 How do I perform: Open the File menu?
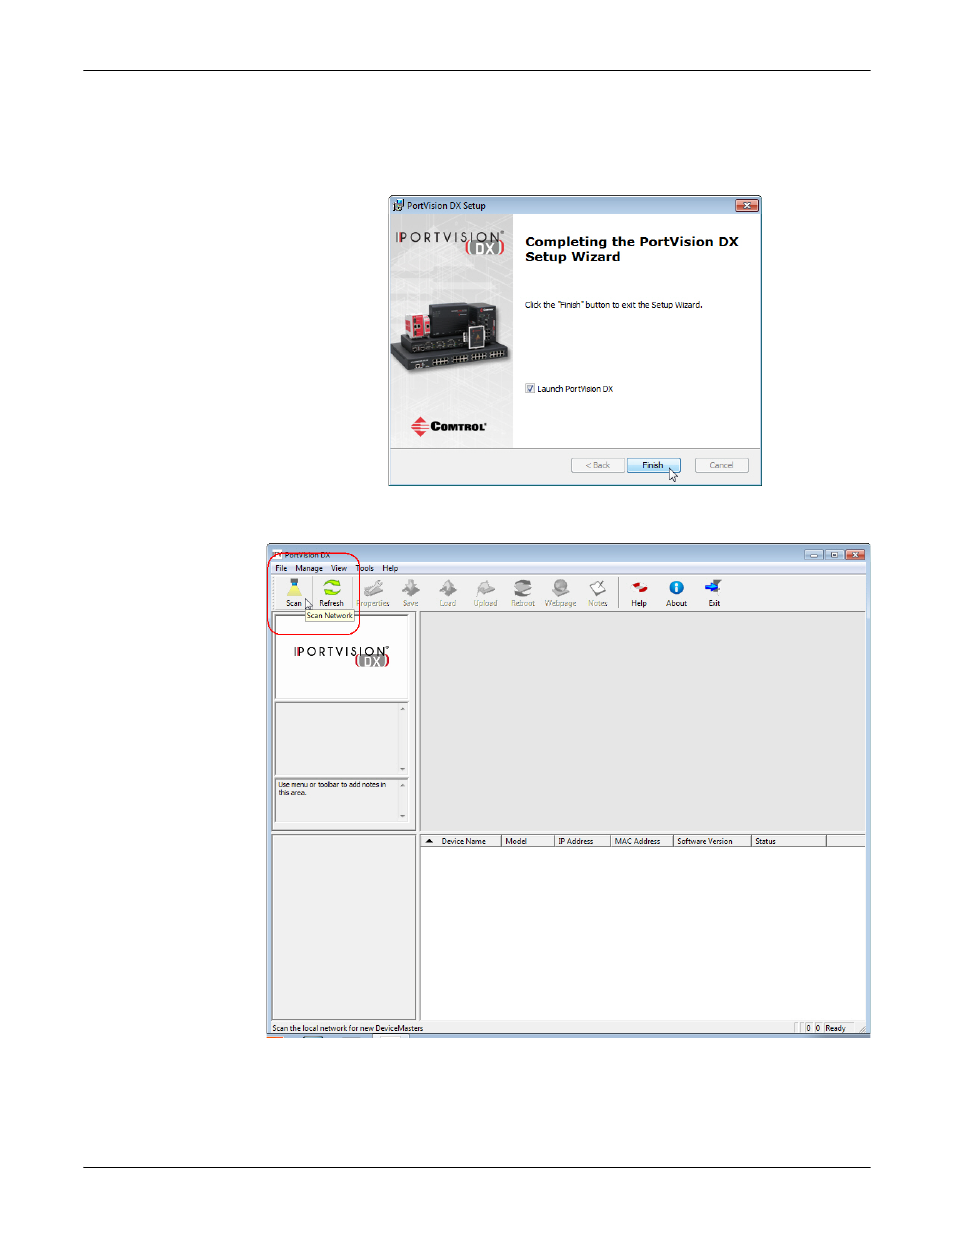pyautogui.click(x=281, y=568)
